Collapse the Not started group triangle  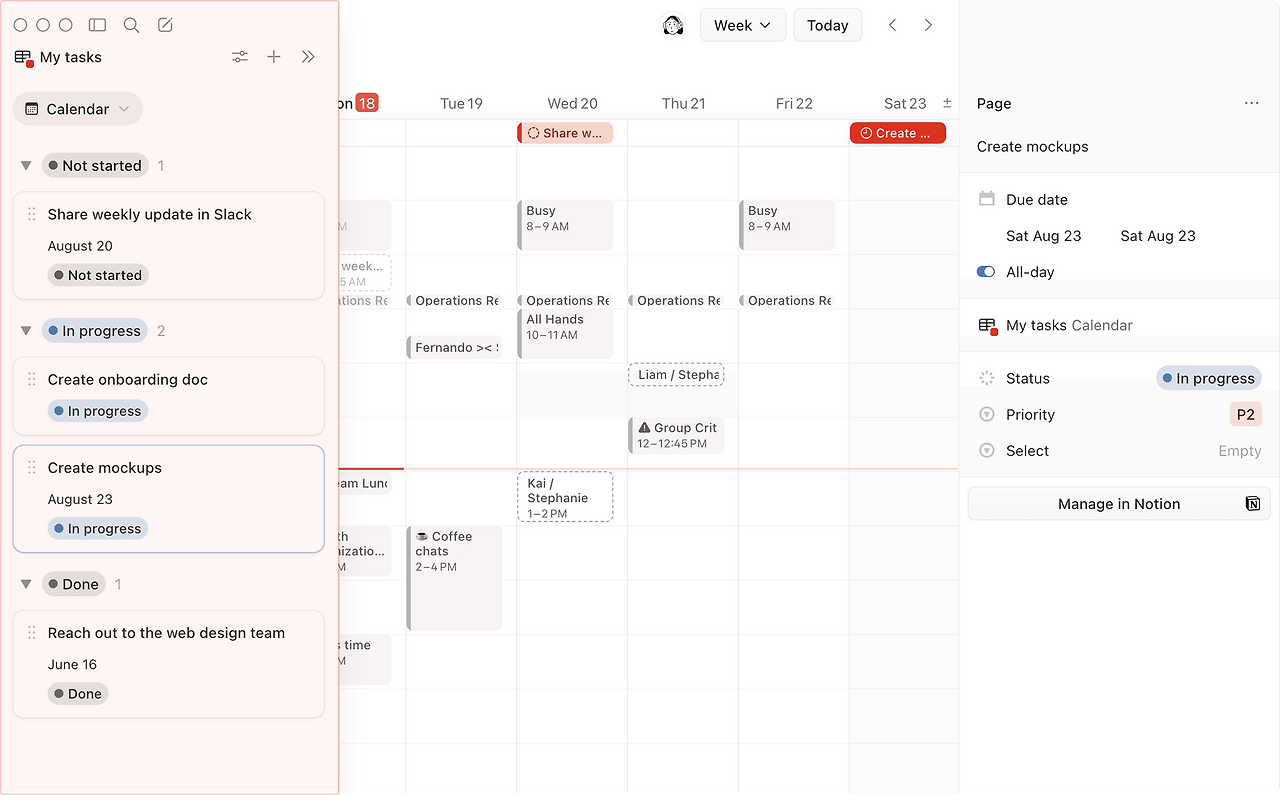click(x=26, y=166)
